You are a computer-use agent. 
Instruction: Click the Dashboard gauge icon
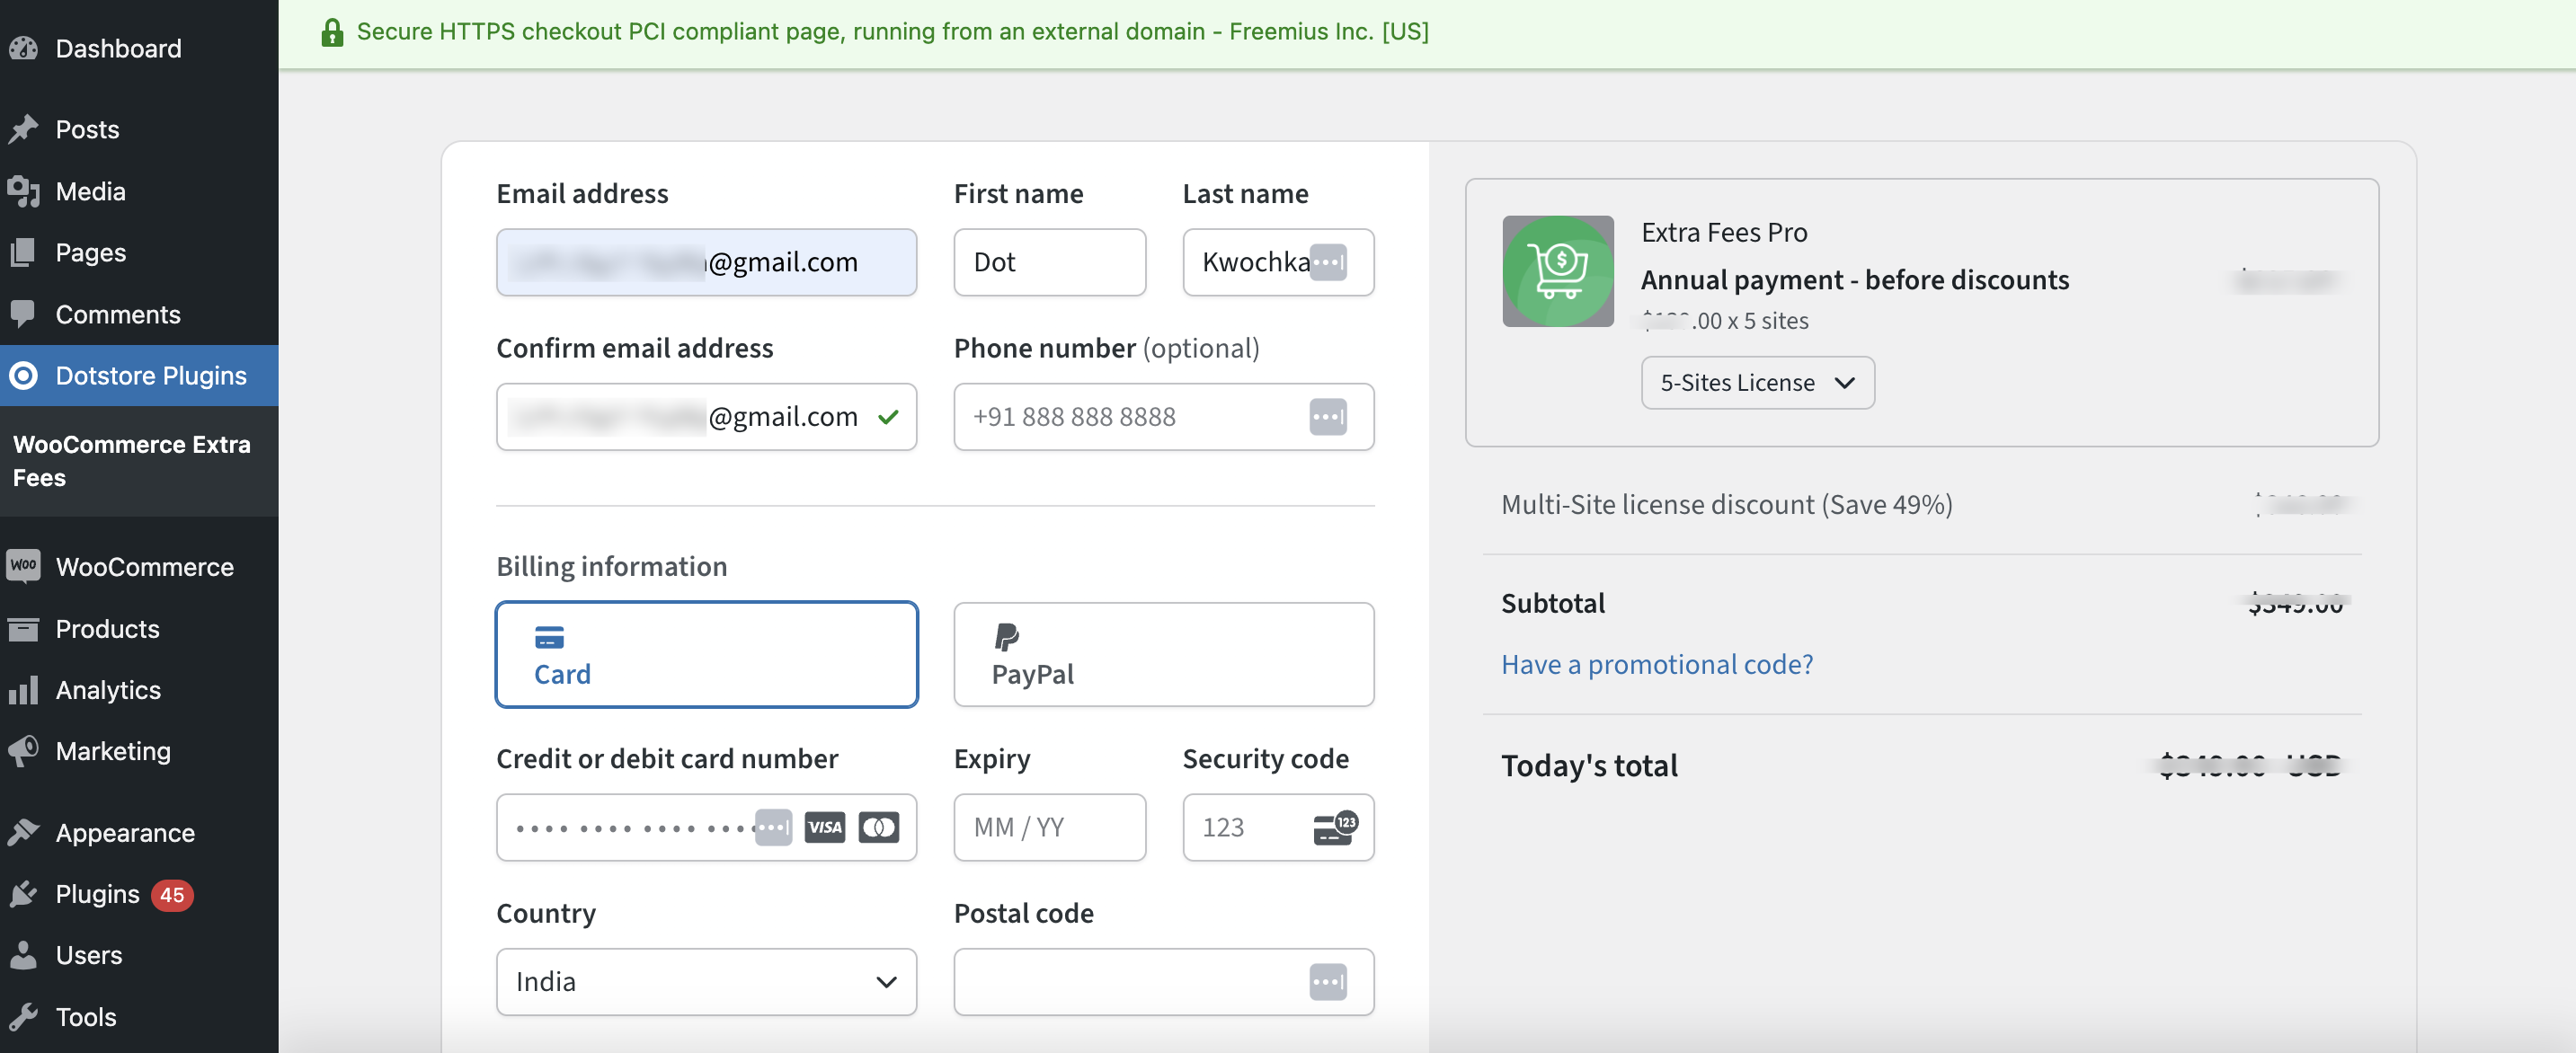point(23,48)
